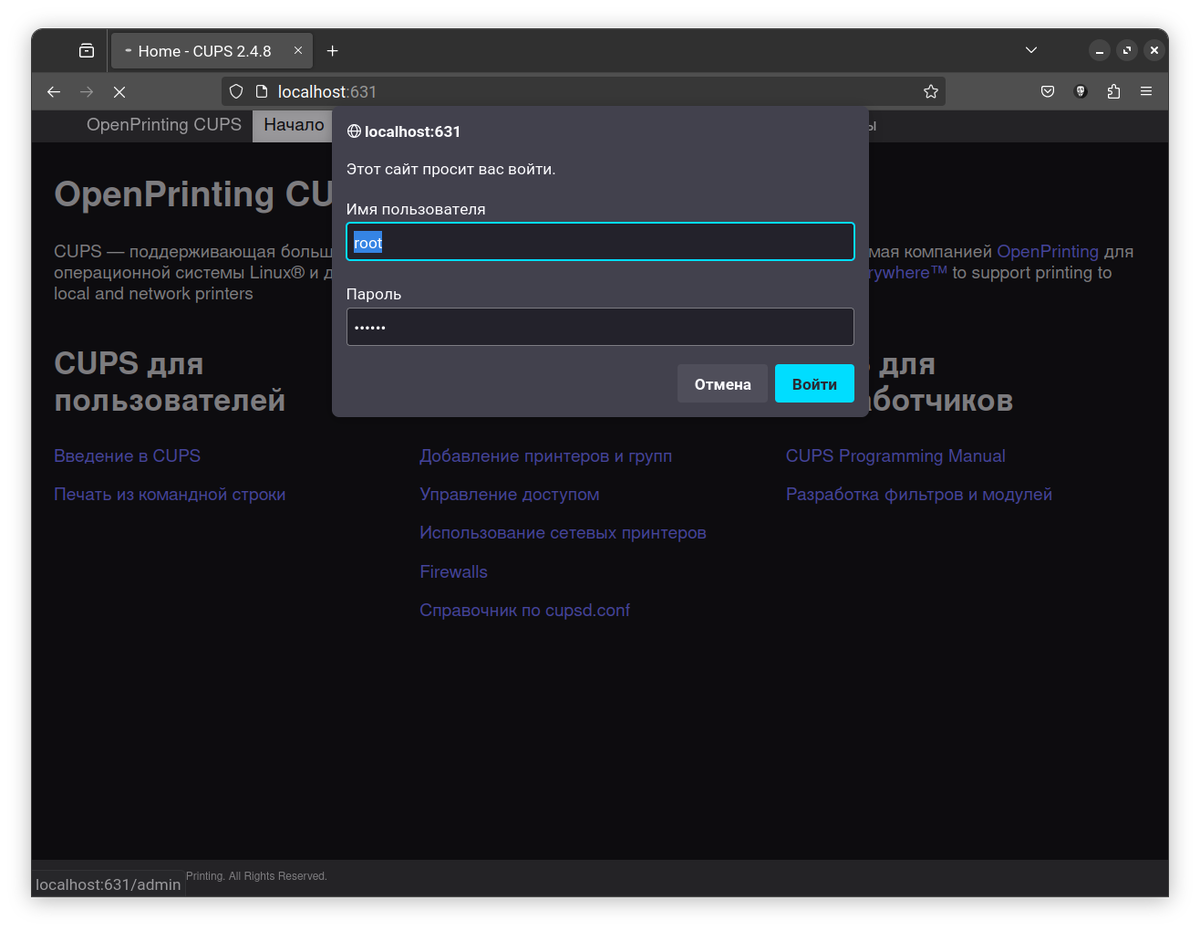Click the Войти button
Image resolution: width=1200 pixels, height=931 pixels.
click(814, 384)
